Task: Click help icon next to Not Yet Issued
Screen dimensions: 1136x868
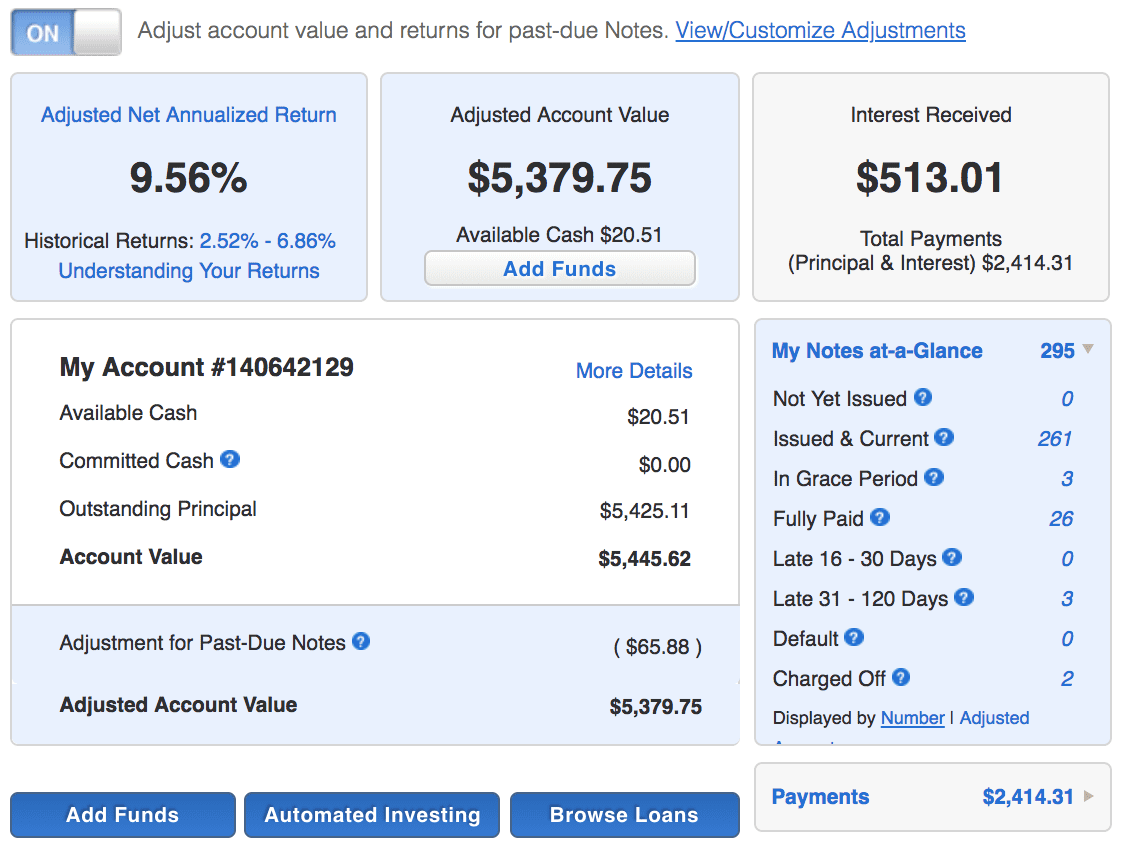Action: click(922, 397)
